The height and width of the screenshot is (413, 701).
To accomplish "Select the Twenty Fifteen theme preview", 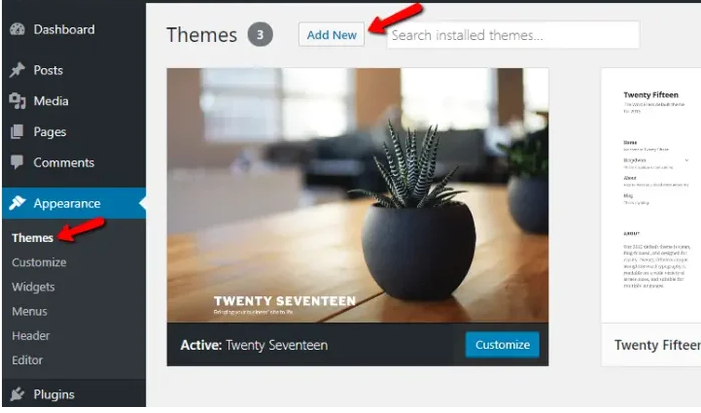I will click(x=651, y=195).
